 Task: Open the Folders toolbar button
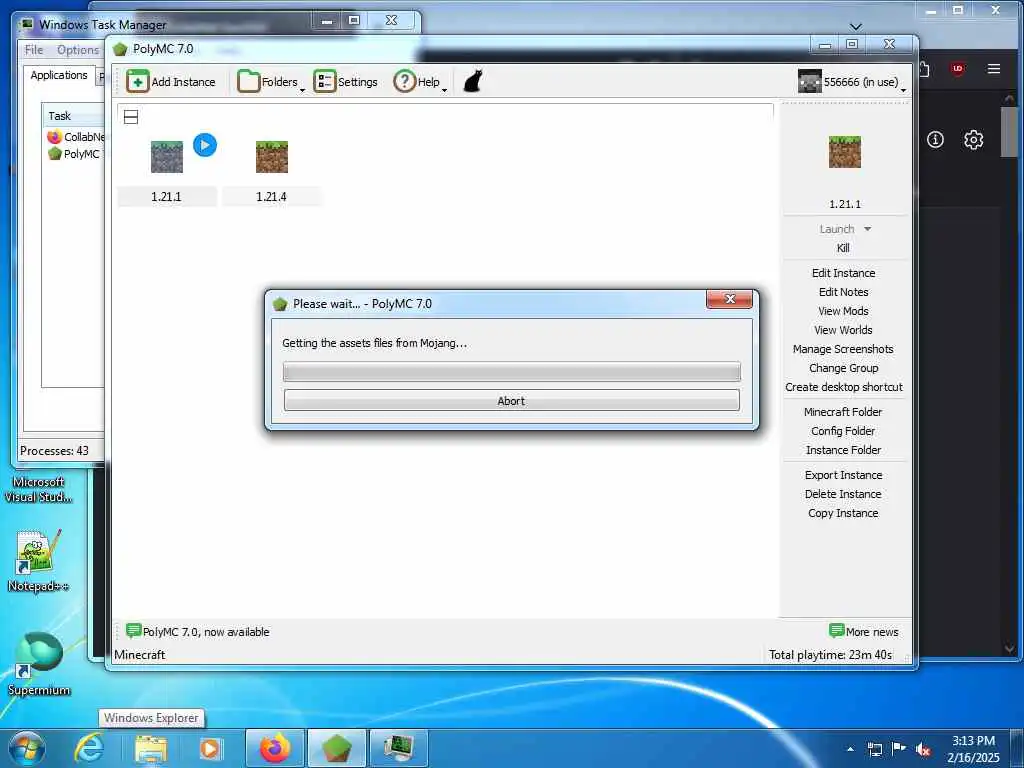267,82
